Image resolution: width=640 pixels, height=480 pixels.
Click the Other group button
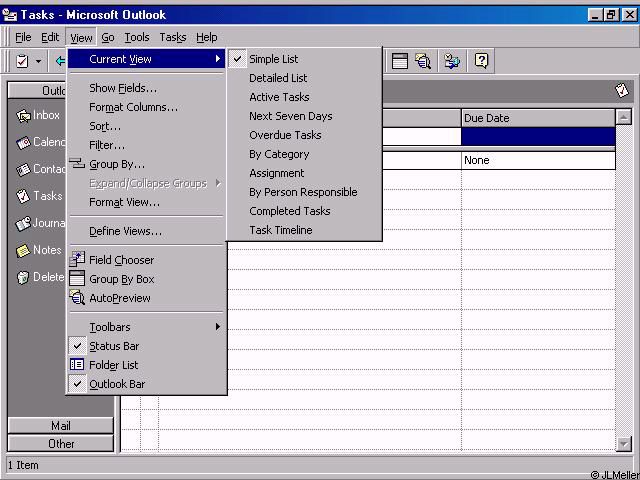pos(60,444)
